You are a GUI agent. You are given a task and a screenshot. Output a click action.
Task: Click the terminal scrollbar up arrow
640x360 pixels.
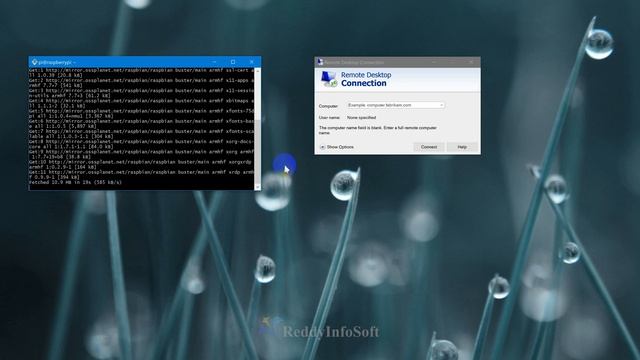(258, 71)
